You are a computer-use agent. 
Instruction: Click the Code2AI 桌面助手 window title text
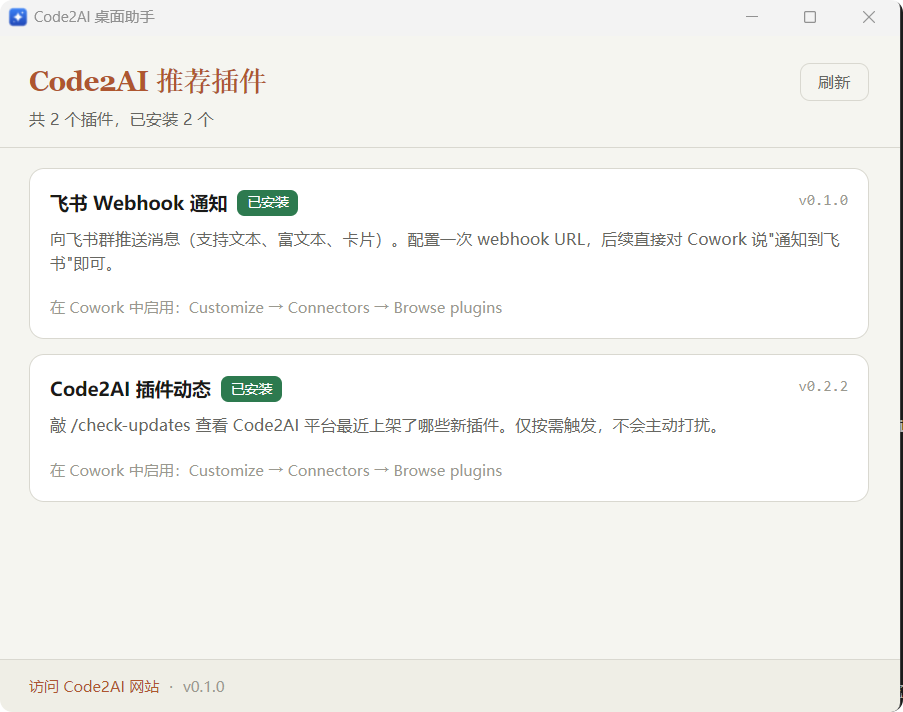(x=94, y=17)
